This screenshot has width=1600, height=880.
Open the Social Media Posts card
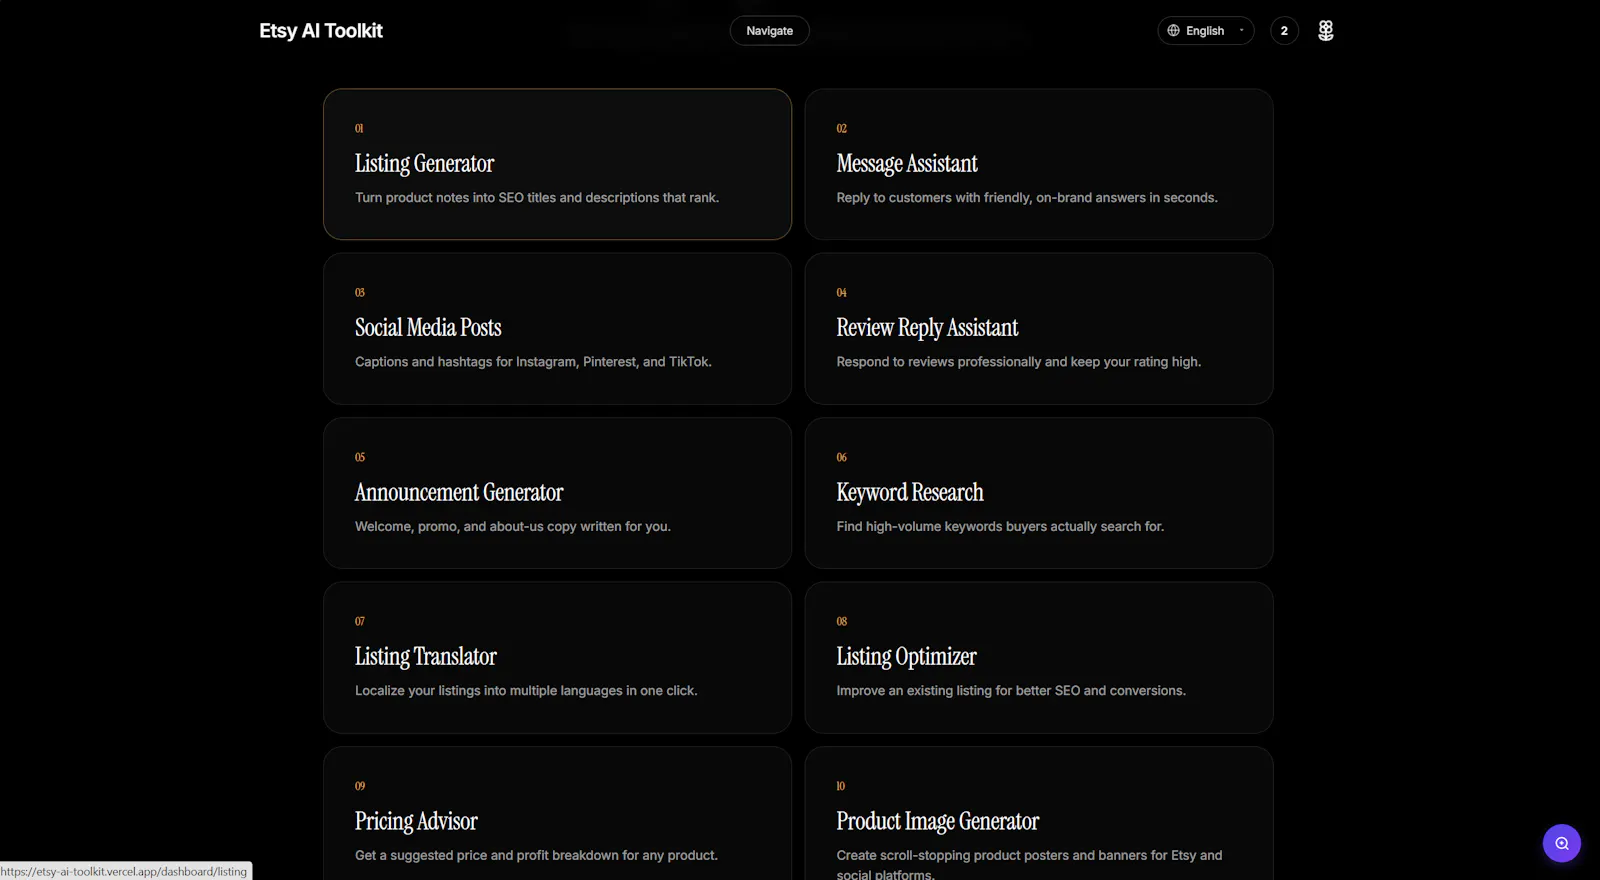pyautogui.click(x=557, y=329)
